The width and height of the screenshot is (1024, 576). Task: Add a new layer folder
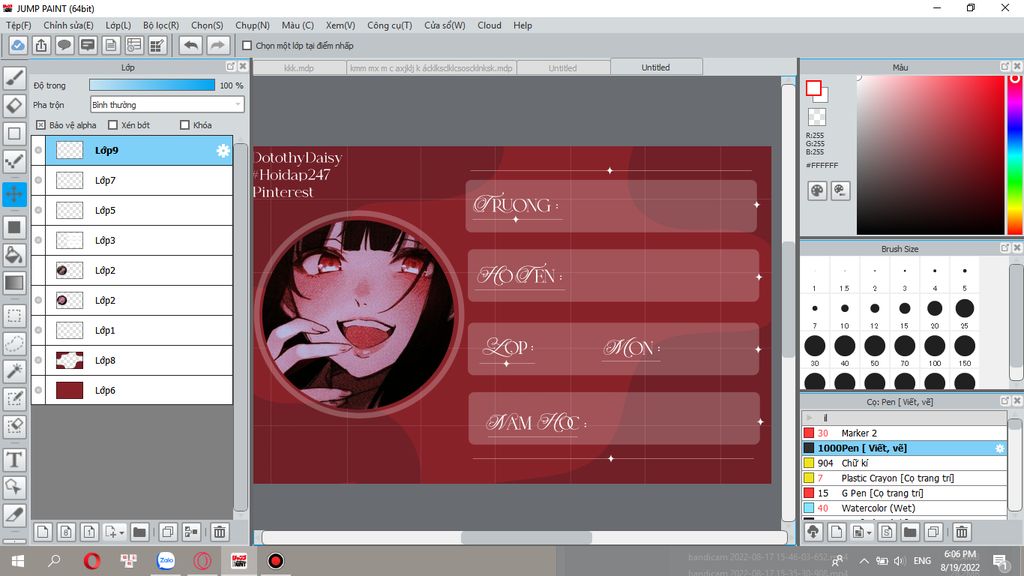(139, 532)
